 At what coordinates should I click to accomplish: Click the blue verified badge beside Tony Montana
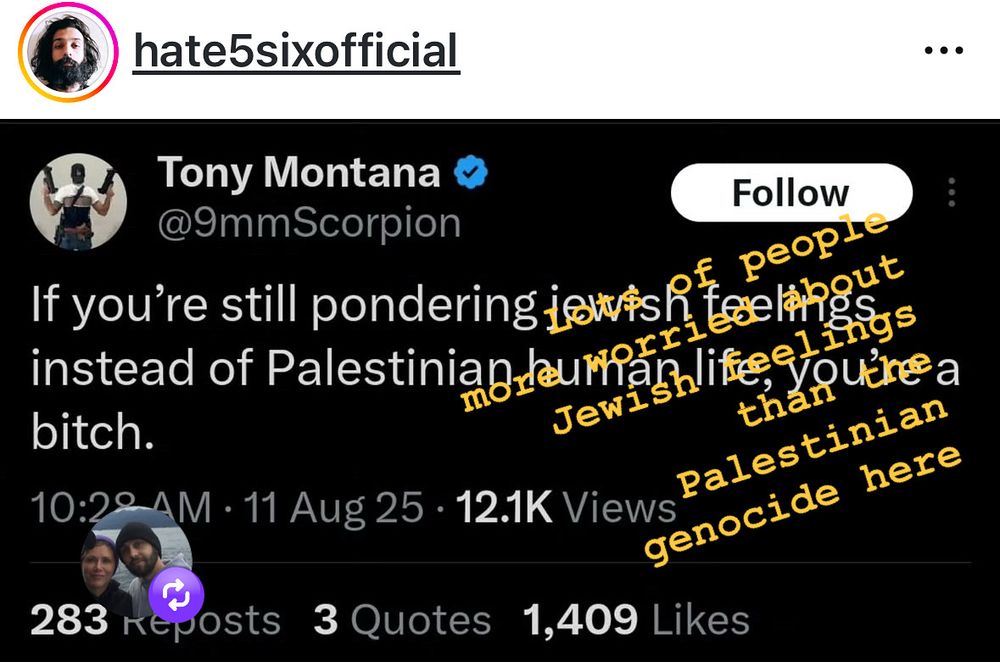[471, 171]
